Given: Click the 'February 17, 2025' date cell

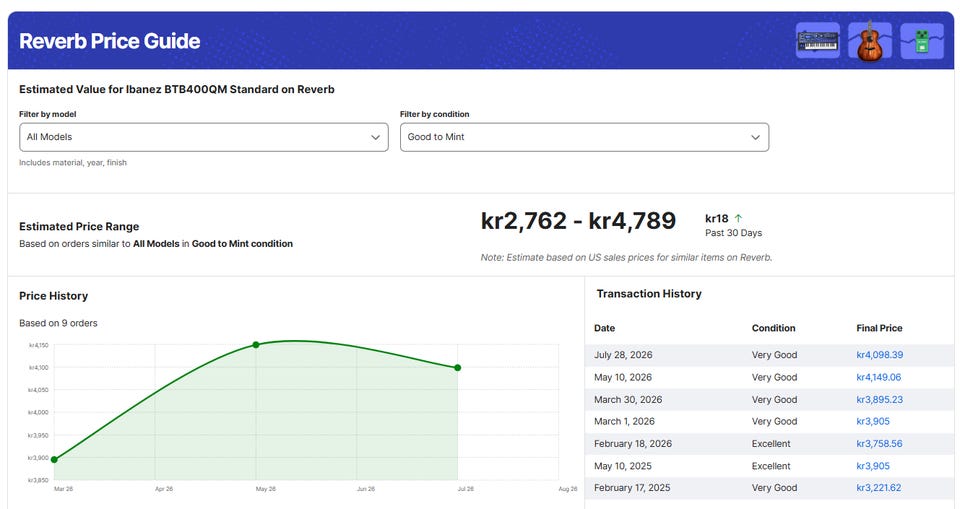Looking at the screenshot, I should 632,488.
